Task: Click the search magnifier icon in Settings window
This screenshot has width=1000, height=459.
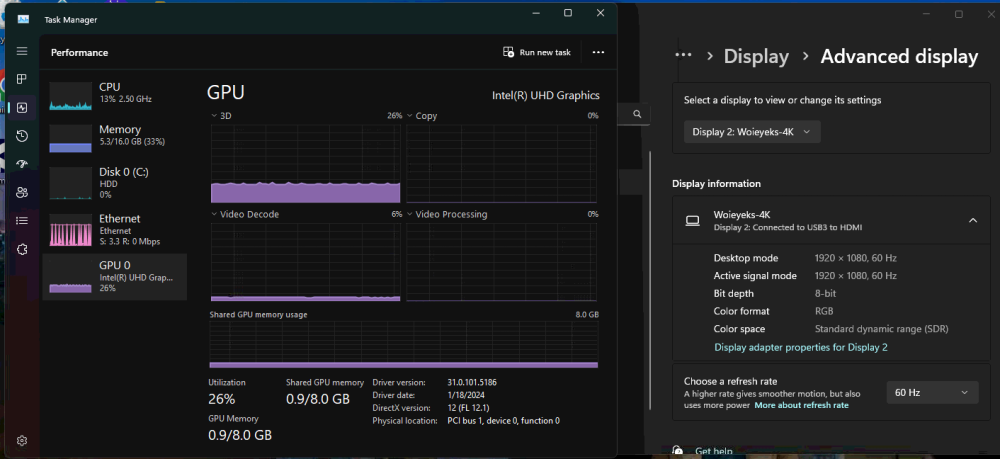Action: point(637,113)
